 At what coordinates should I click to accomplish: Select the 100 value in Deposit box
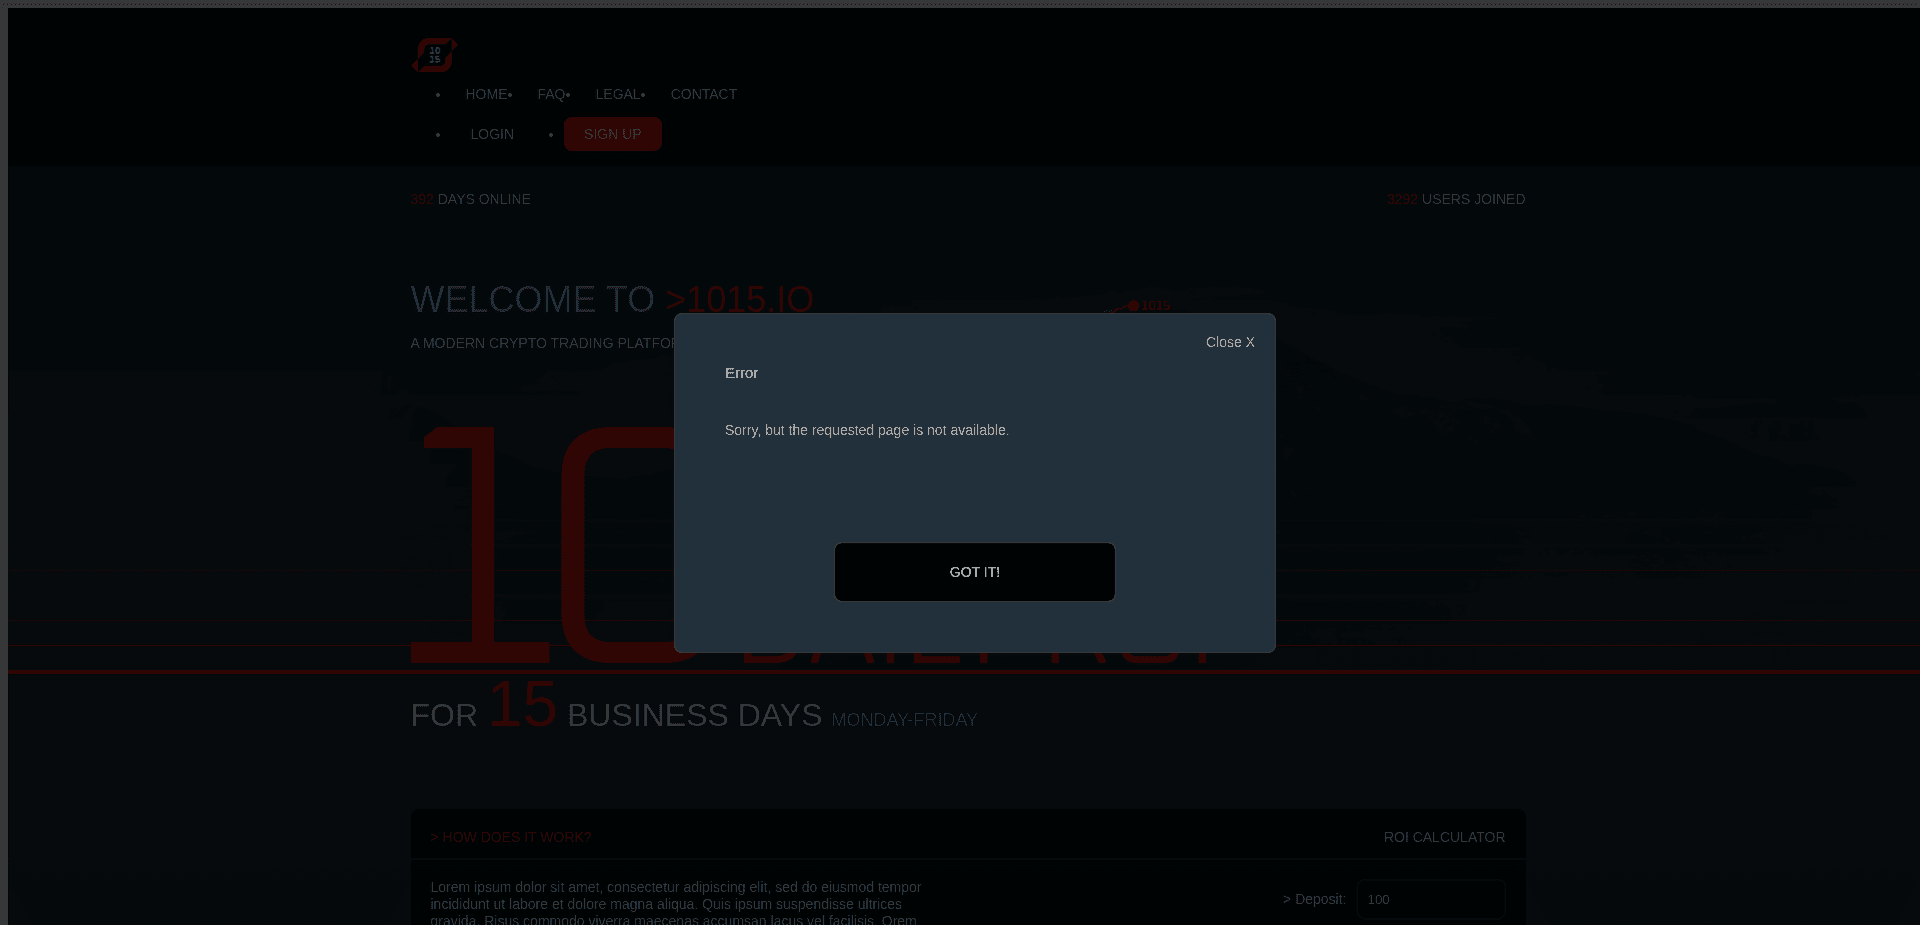1378,899
